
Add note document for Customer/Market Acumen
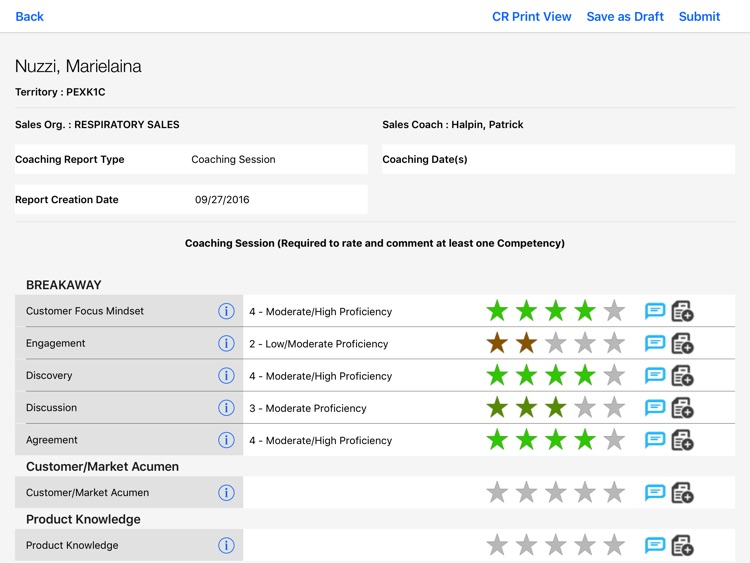pos(683,493)
